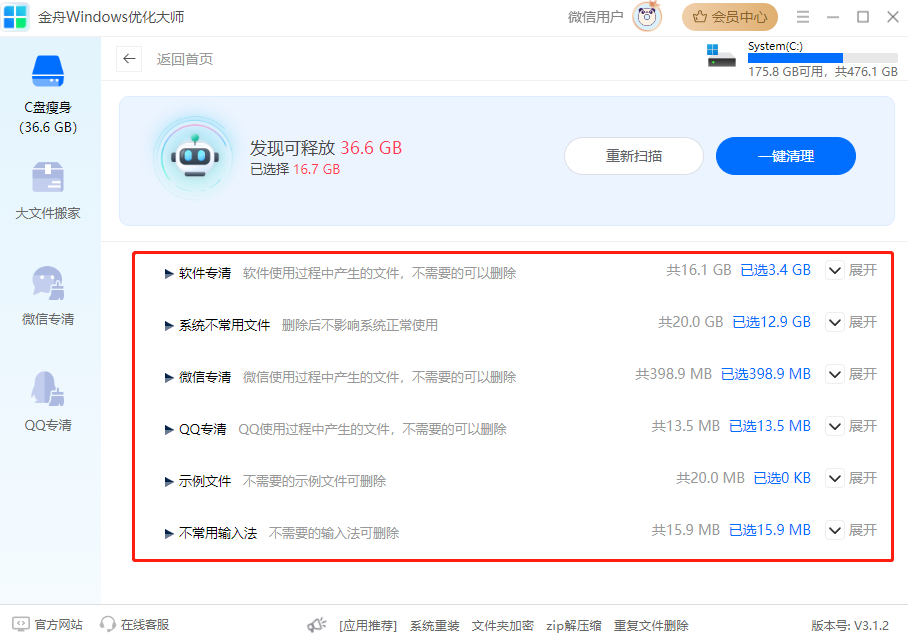Select 已选15.9 MB value

(770, 530)
